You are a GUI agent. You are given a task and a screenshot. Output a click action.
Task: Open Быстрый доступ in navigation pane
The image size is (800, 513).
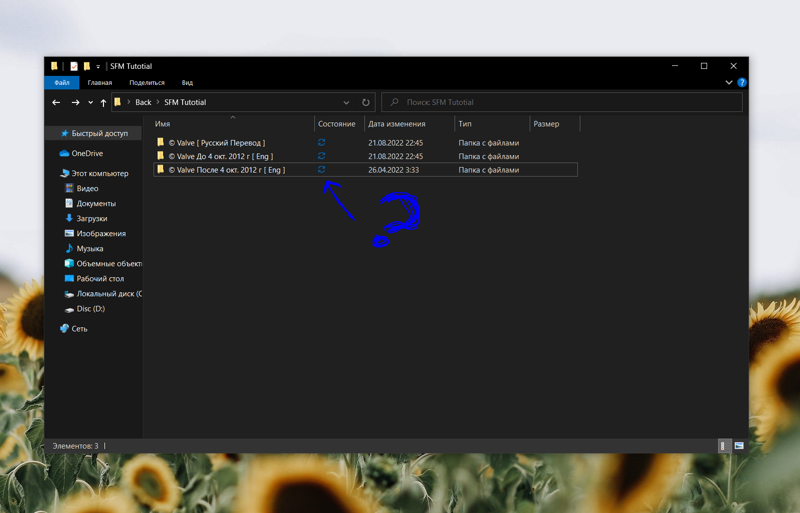[94, 133]
